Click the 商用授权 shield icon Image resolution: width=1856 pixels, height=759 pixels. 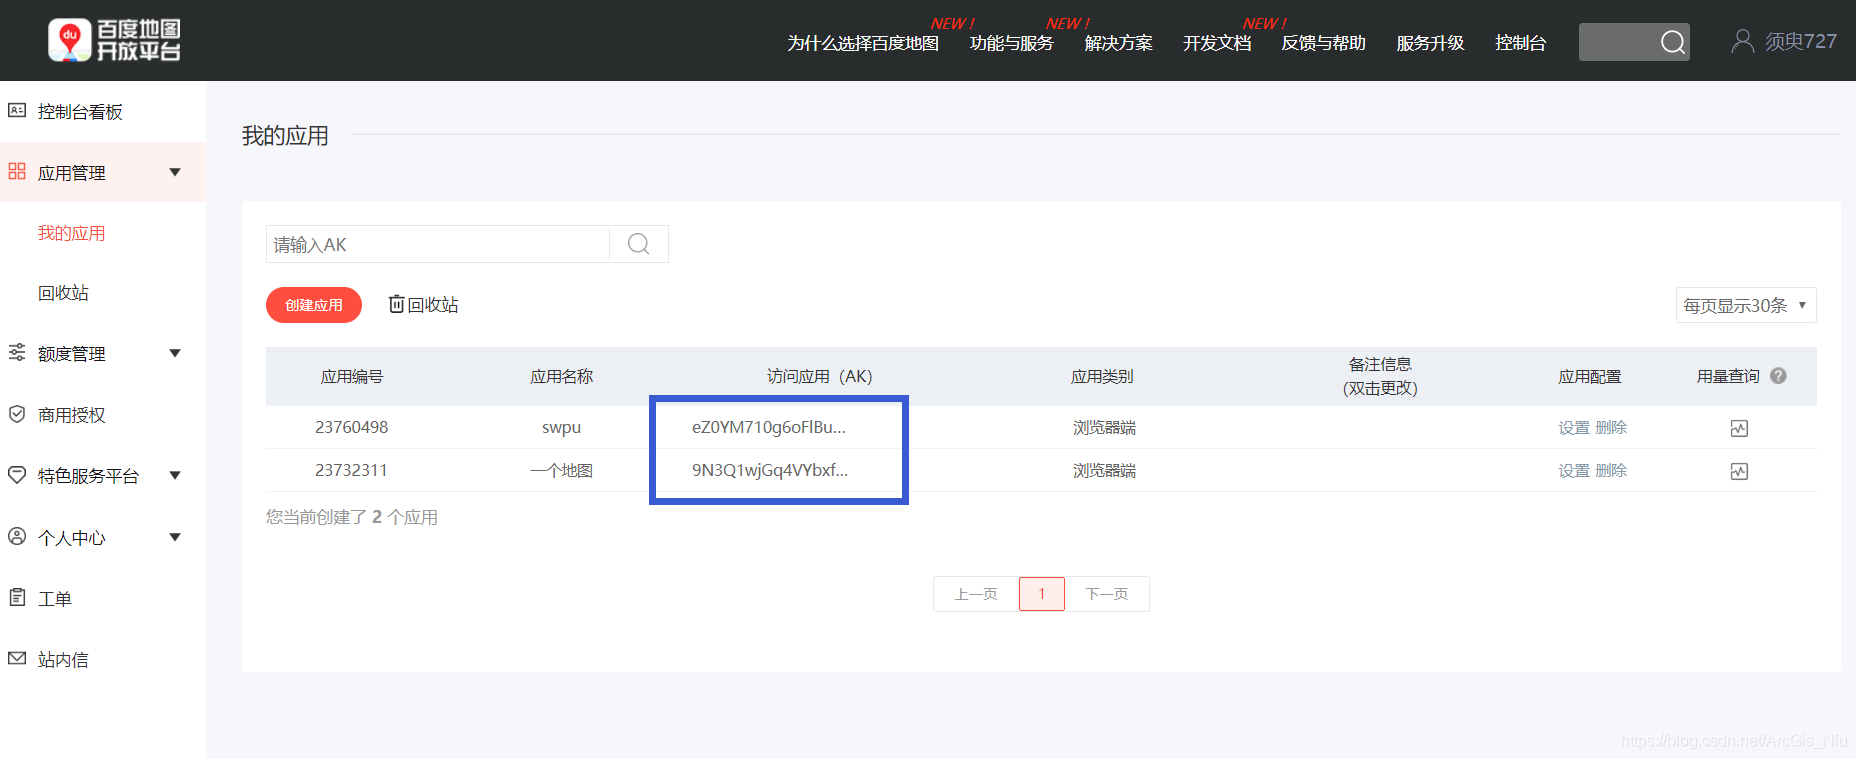[17, 414]
